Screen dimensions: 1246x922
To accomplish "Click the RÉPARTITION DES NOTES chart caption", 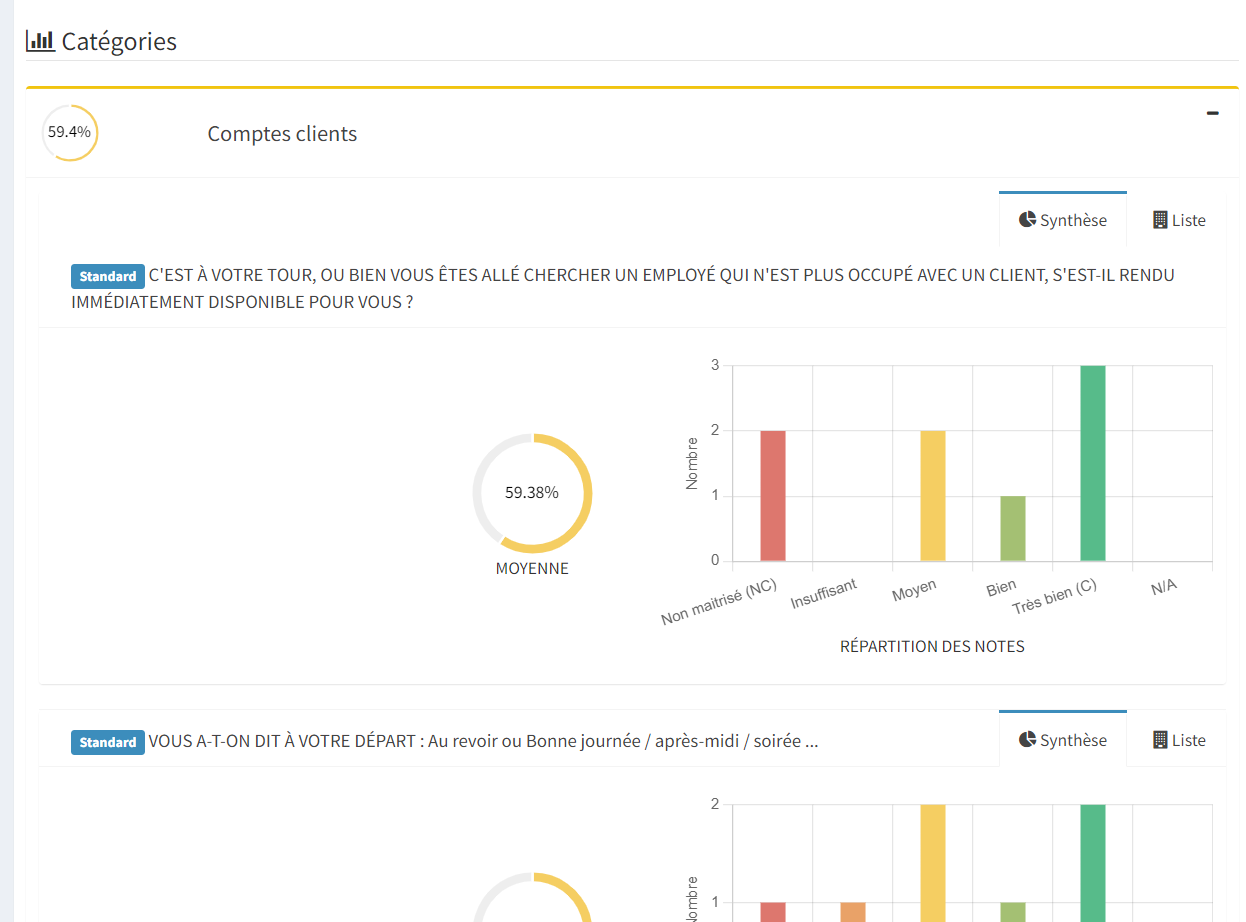I will (932, 646).
